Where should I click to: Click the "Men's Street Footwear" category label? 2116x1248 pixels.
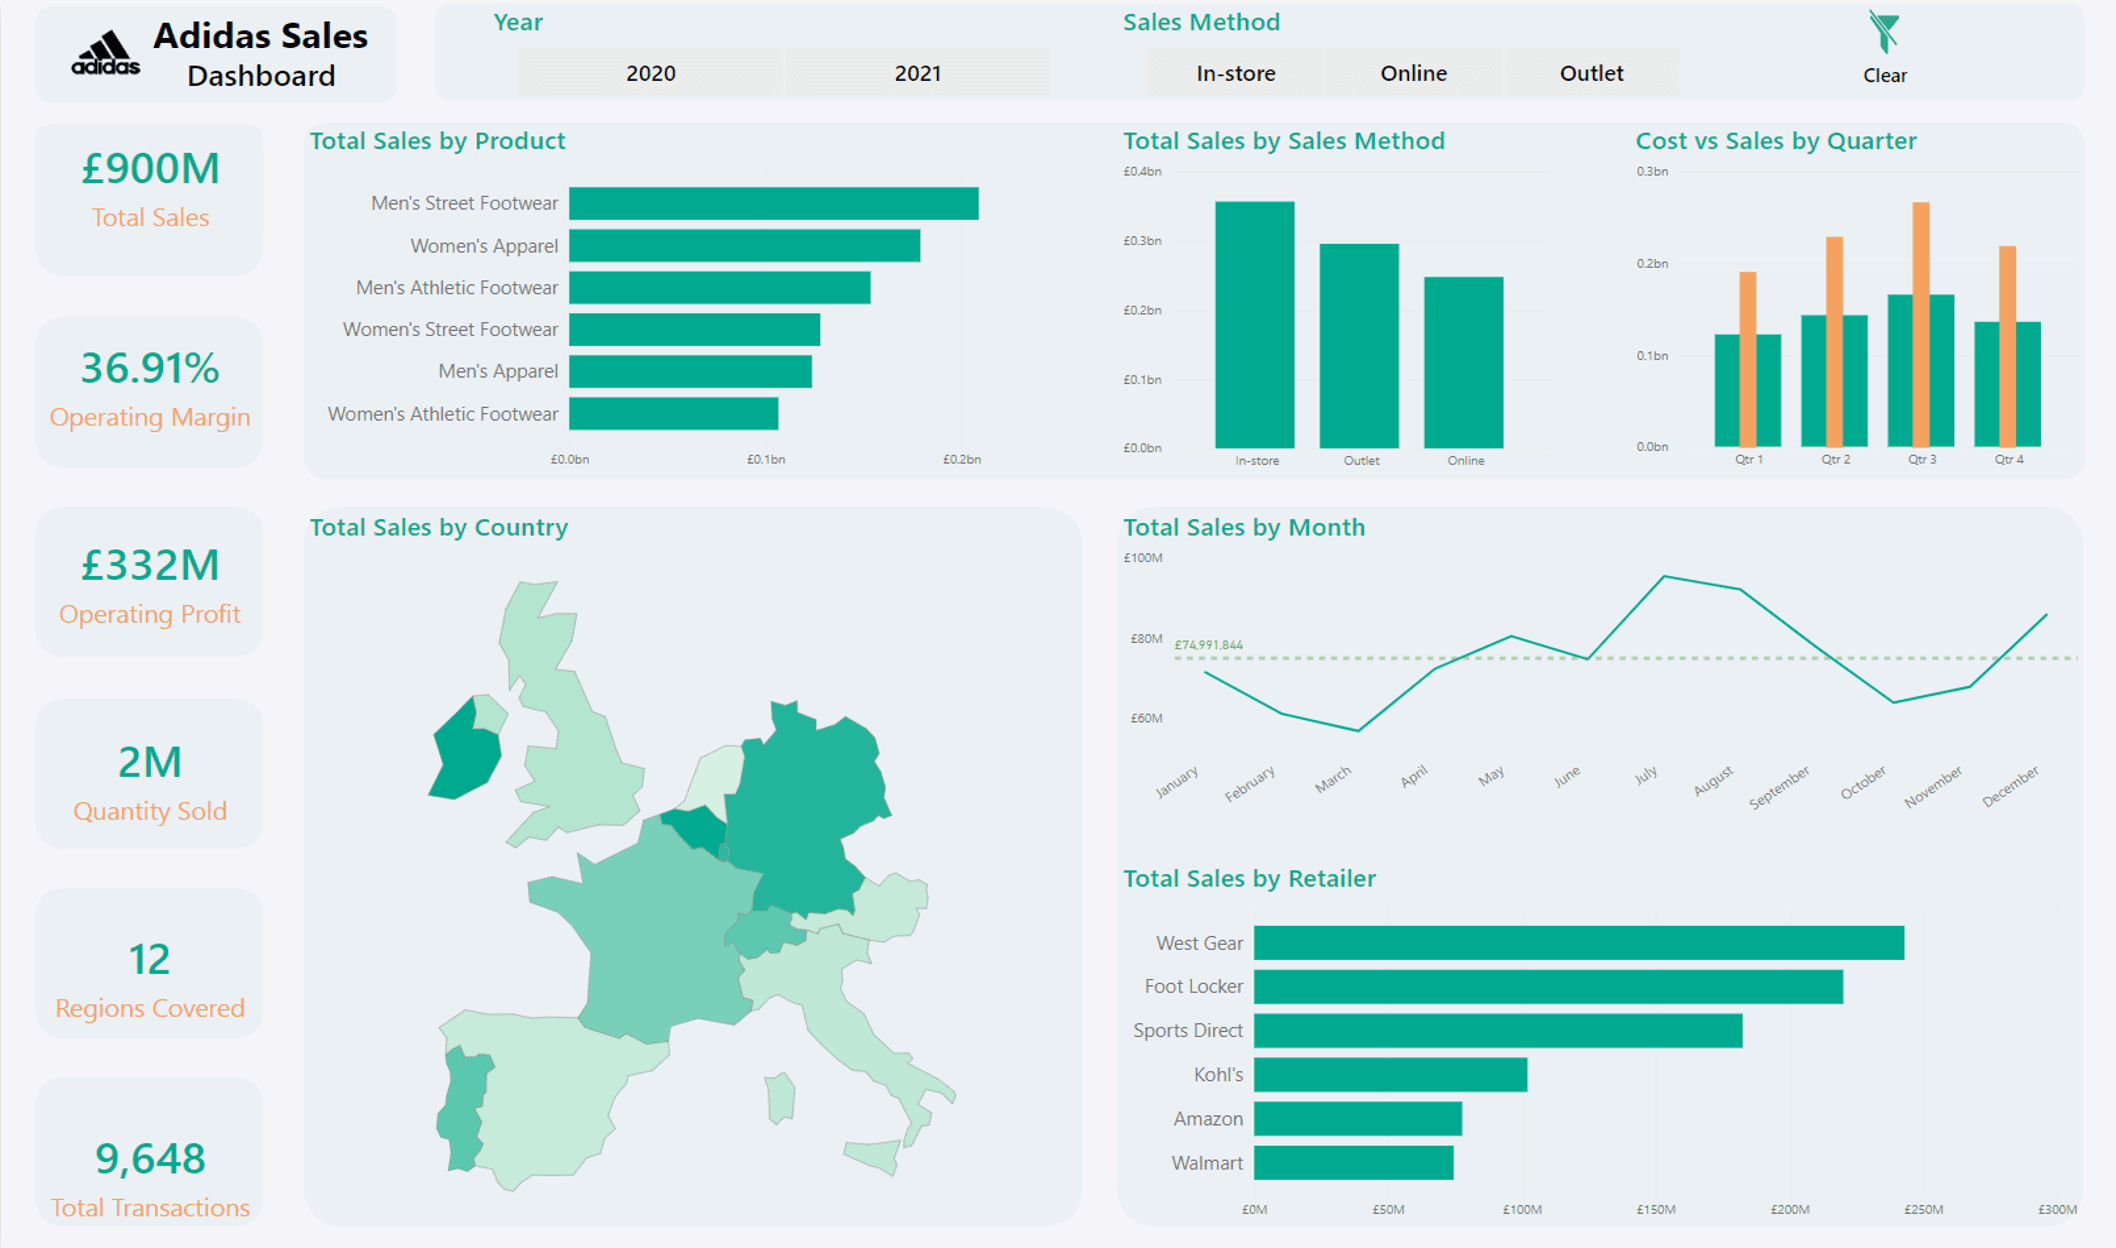[465, 203]
